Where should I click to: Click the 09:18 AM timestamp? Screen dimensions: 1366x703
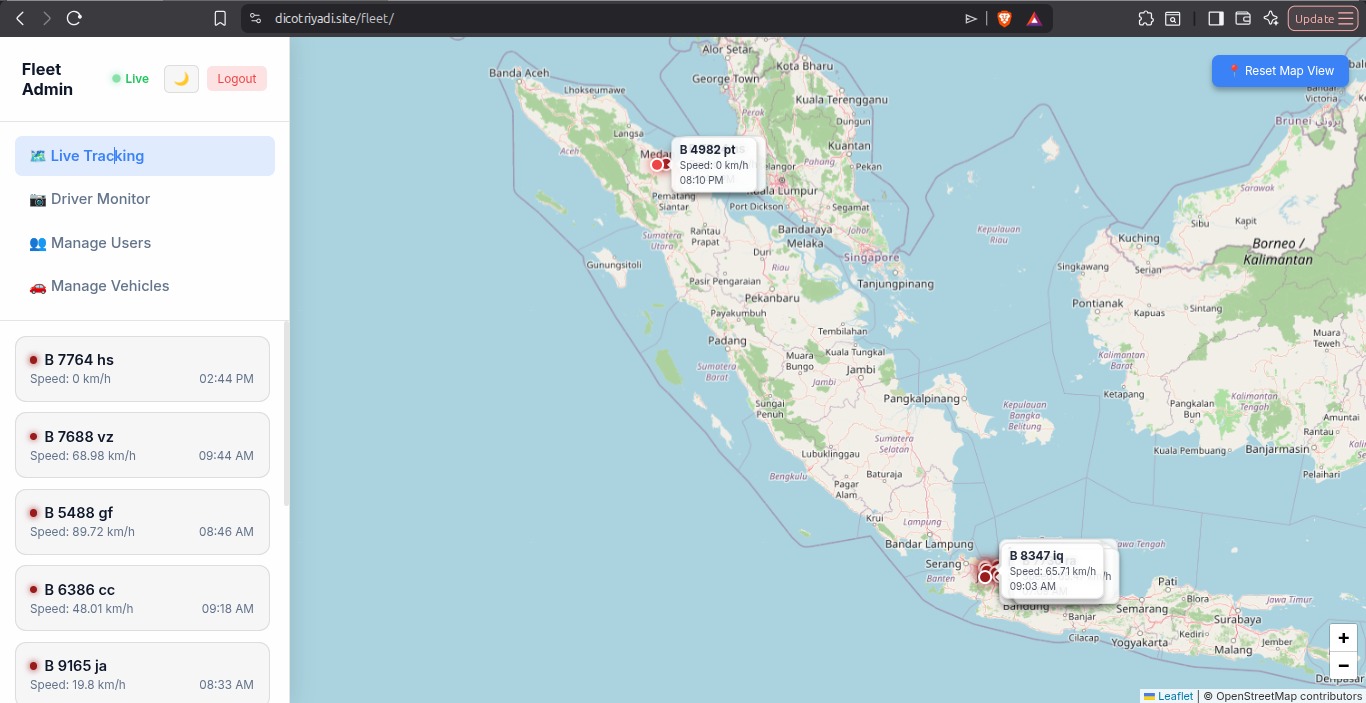pyautogui.click(x=228, y=609)
